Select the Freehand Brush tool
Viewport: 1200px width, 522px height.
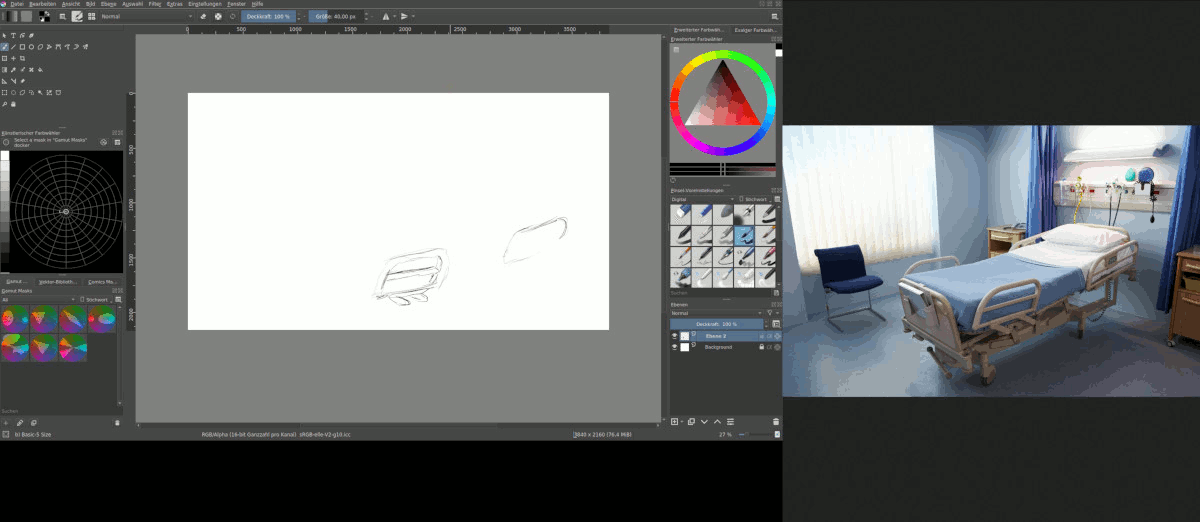(4, 47)
